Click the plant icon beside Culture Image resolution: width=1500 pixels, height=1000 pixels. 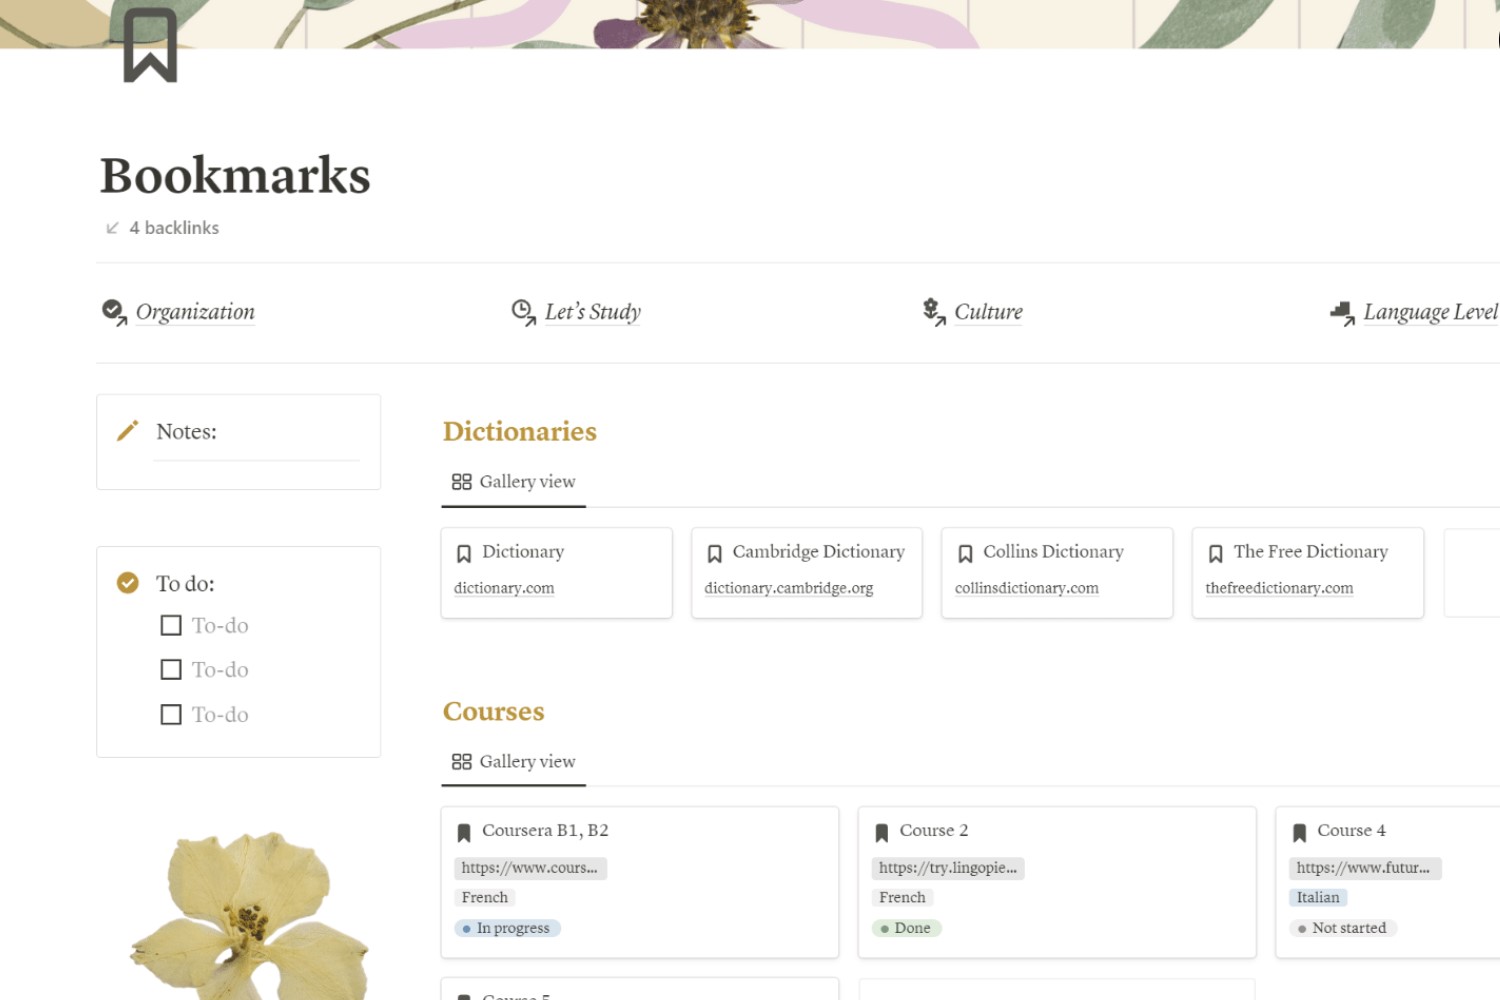tap(931, 311)
